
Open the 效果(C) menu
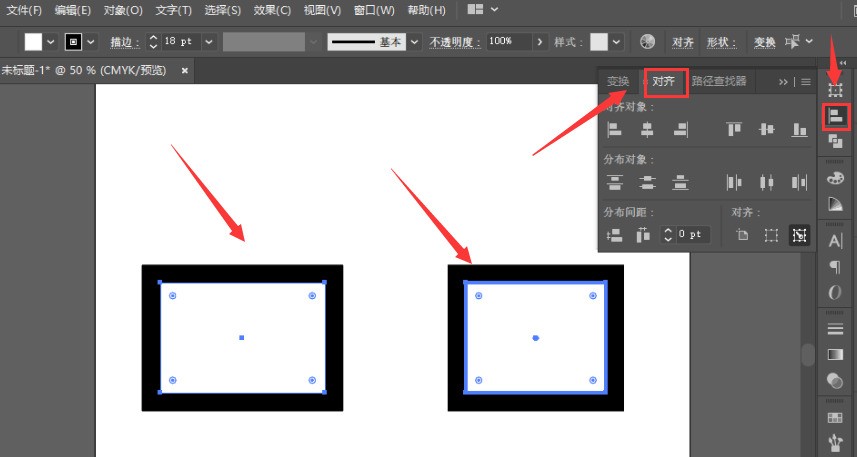(x=272, y=10)
